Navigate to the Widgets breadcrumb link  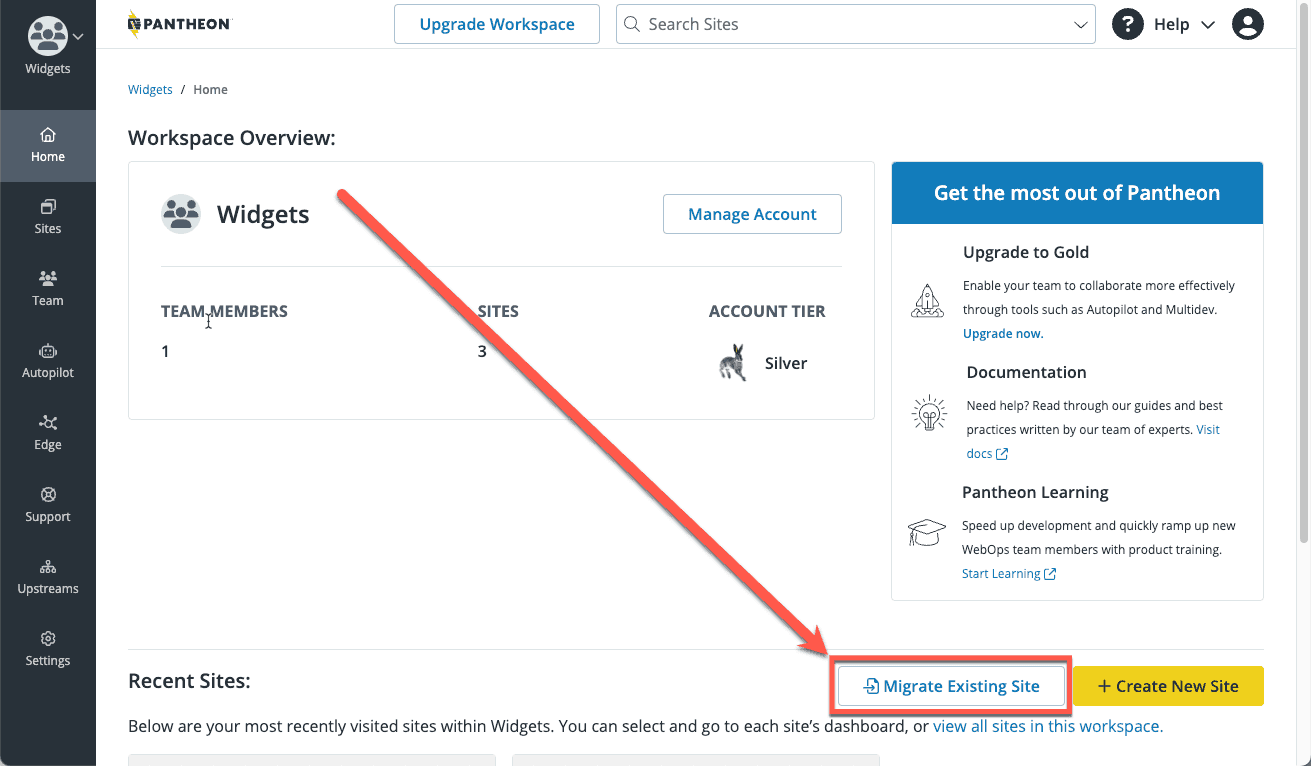point(150,89)
